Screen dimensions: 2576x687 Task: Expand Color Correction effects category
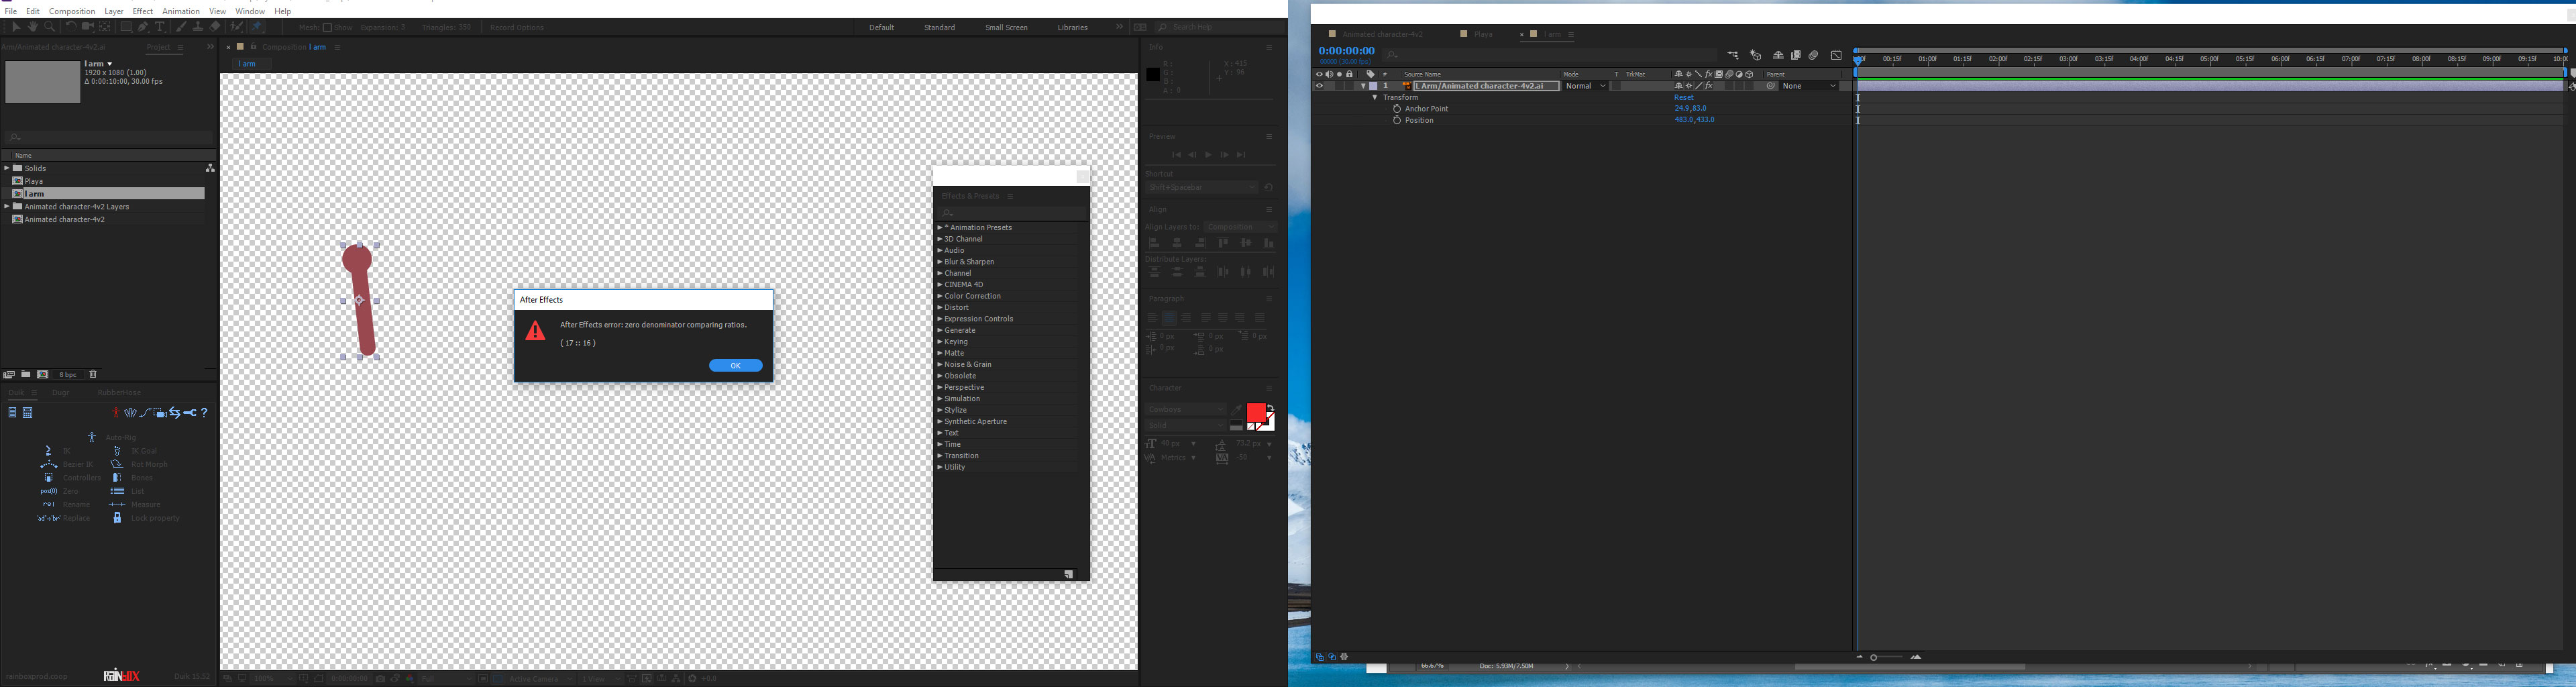coord(940,296)
